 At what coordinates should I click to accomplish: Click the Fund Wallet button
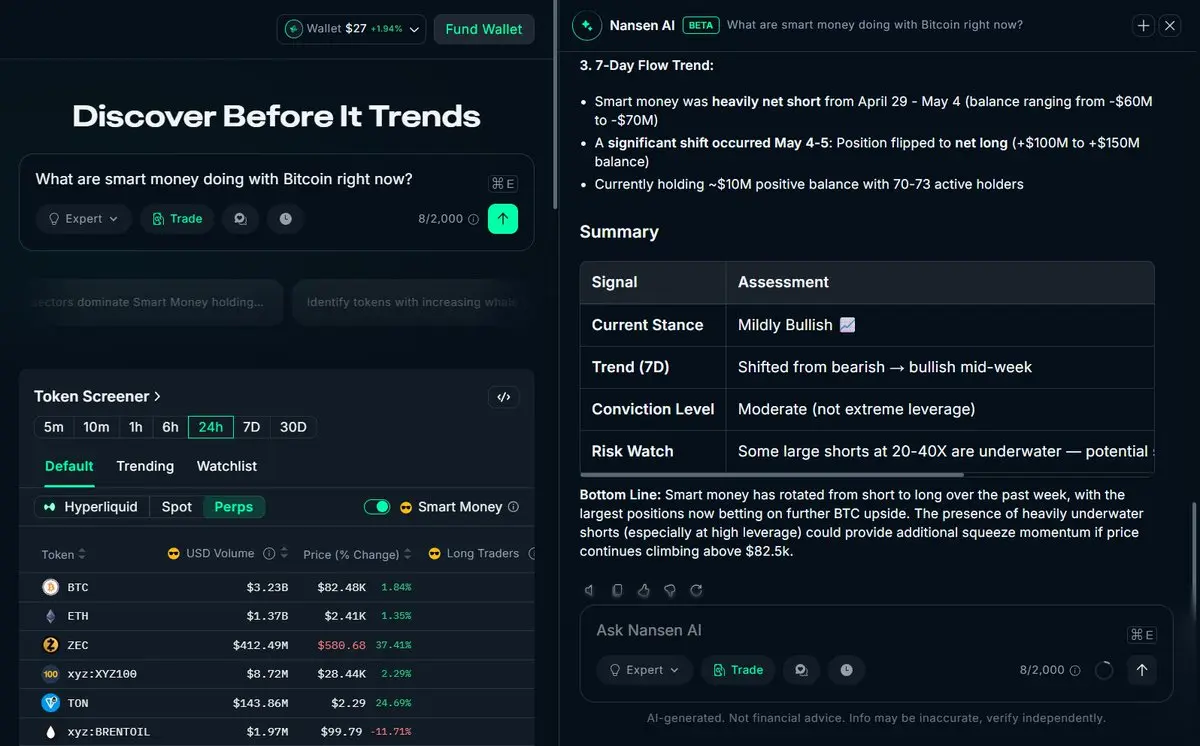point(484,29)
